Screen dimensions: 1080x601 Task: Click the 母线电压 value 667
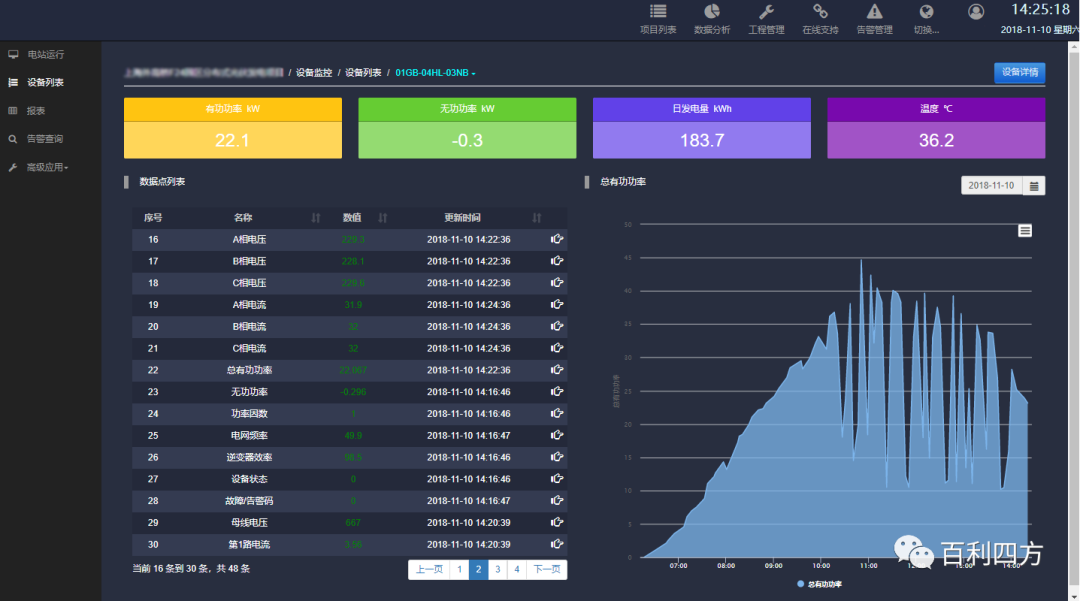pos(353,523)
